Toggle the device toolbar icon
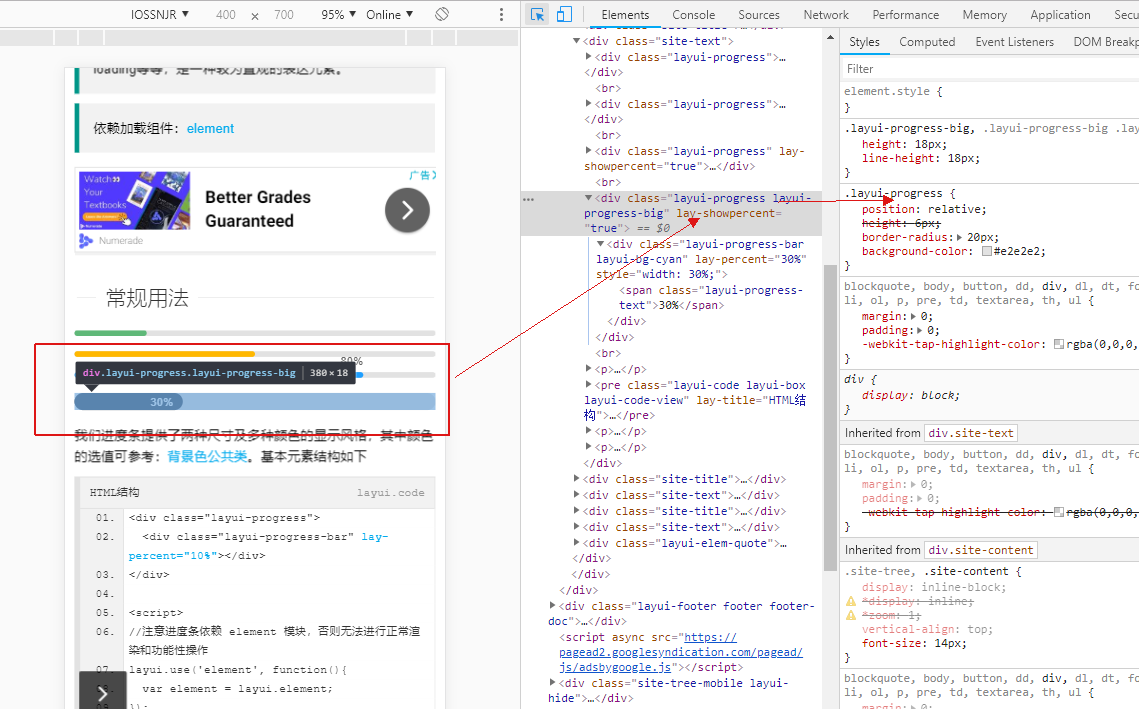Image resolution: width=1139 pixels, height=709 pixels. tap(564, 15)
